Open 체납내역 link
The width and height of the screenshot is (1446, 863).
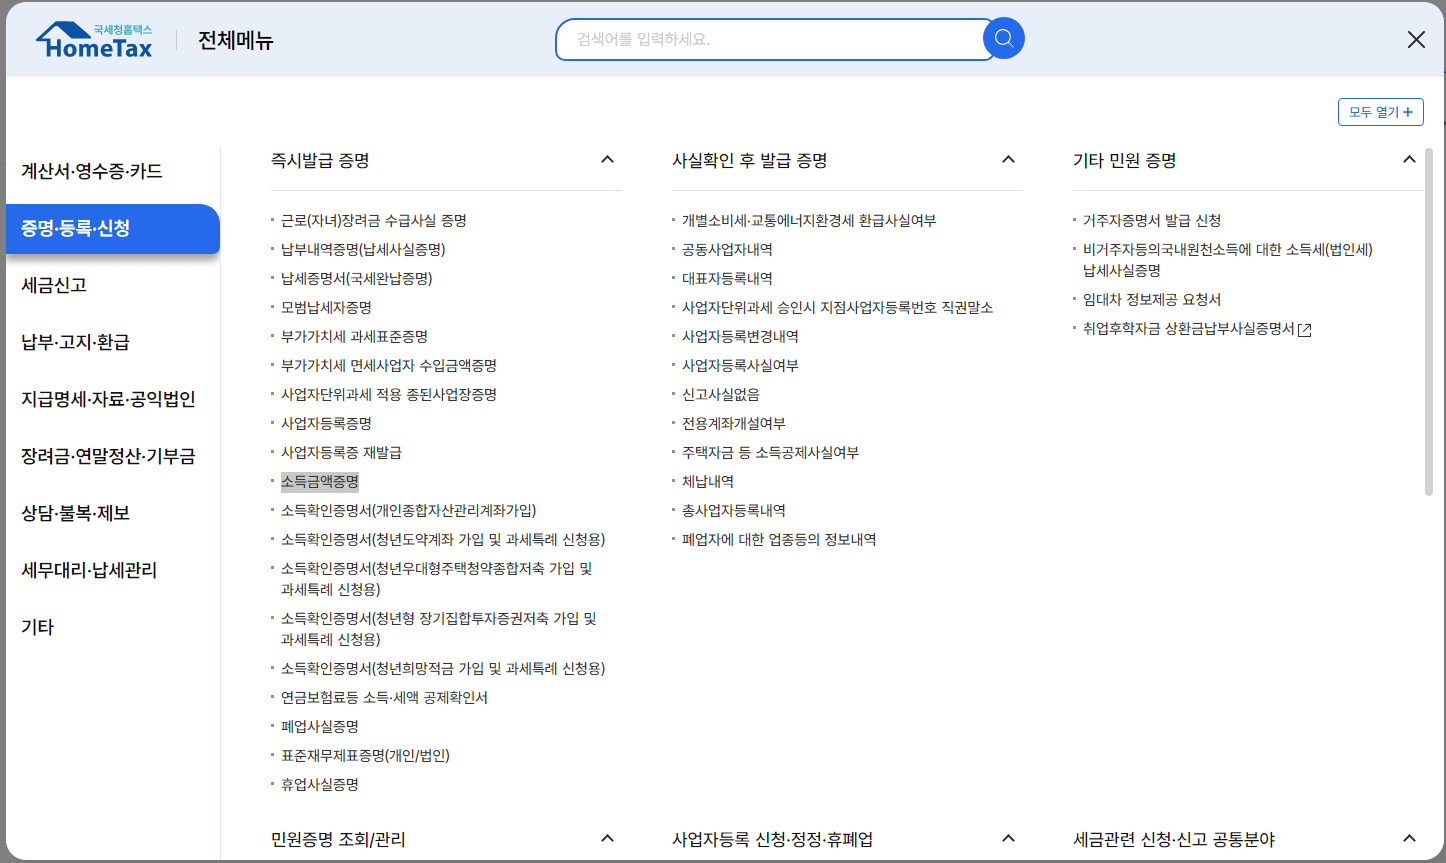(x=708, y=481)
